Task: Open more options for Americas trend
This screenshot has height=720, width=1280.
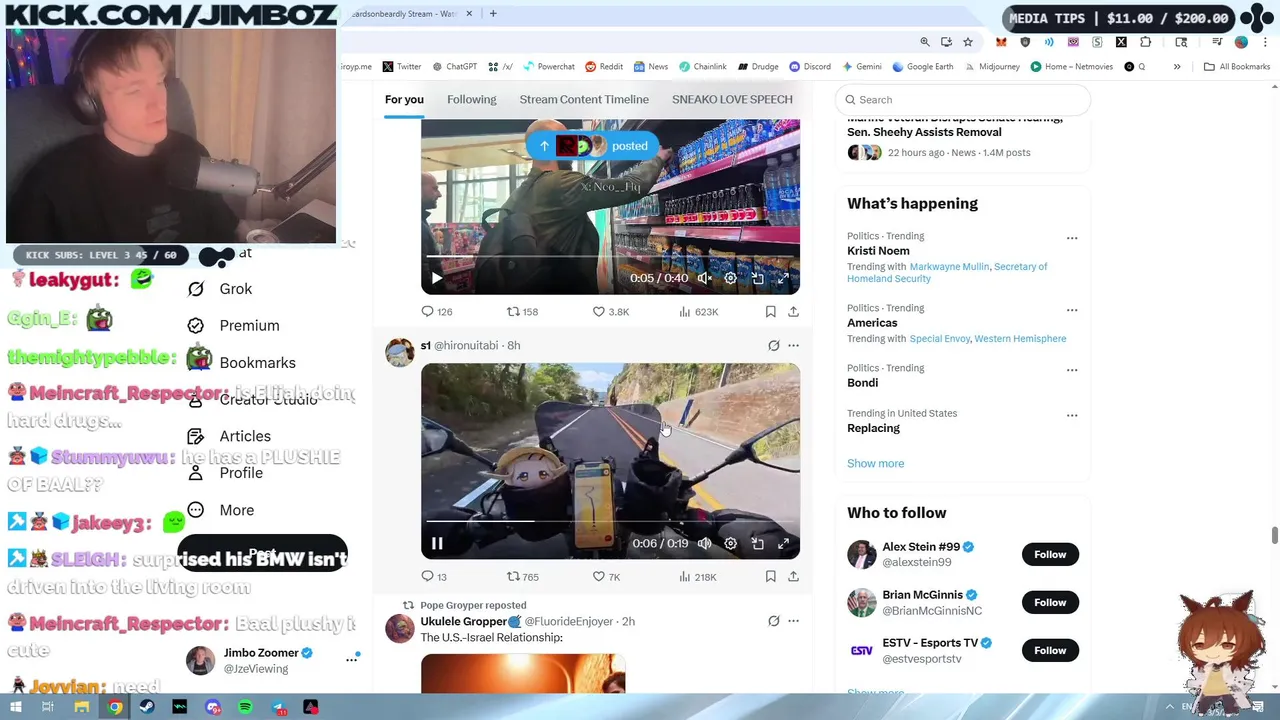Action: click(x=1072, y=310)
